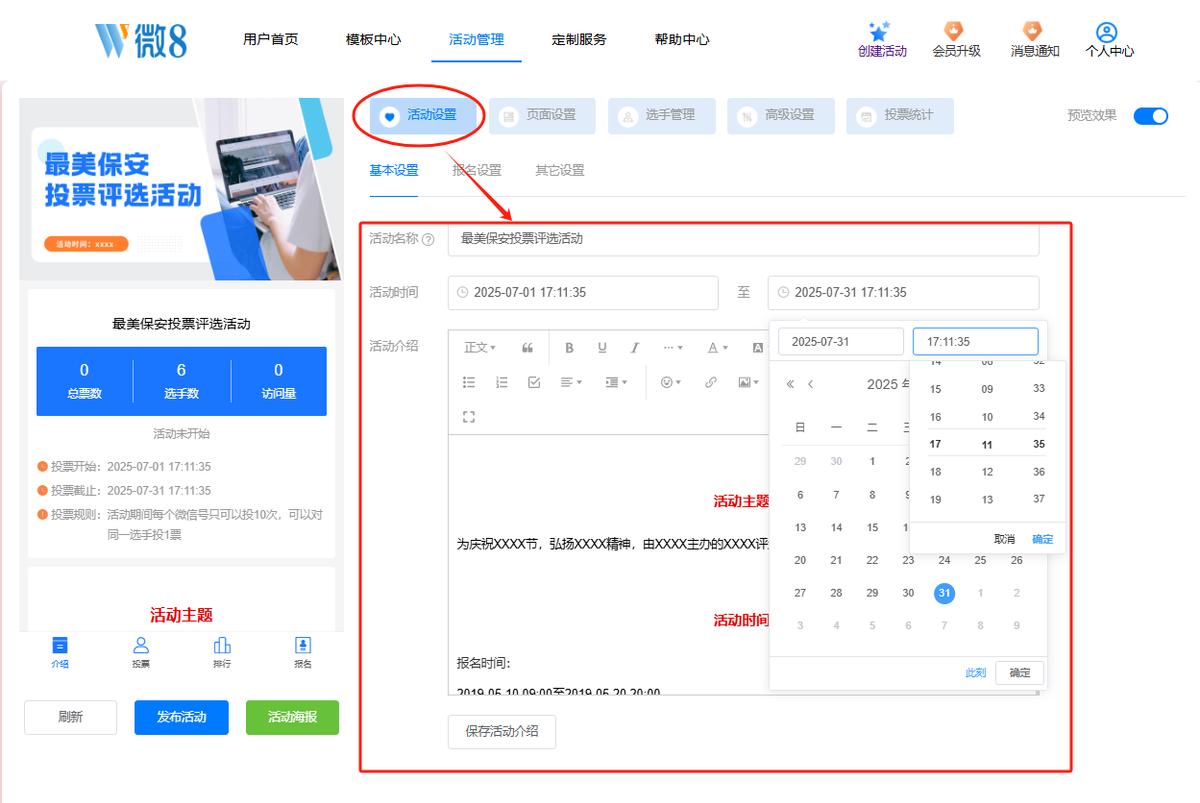Click the 活动海报 button
Image resolution: width=1200 pixels, height=803 pixels.
tap(292, 717)
